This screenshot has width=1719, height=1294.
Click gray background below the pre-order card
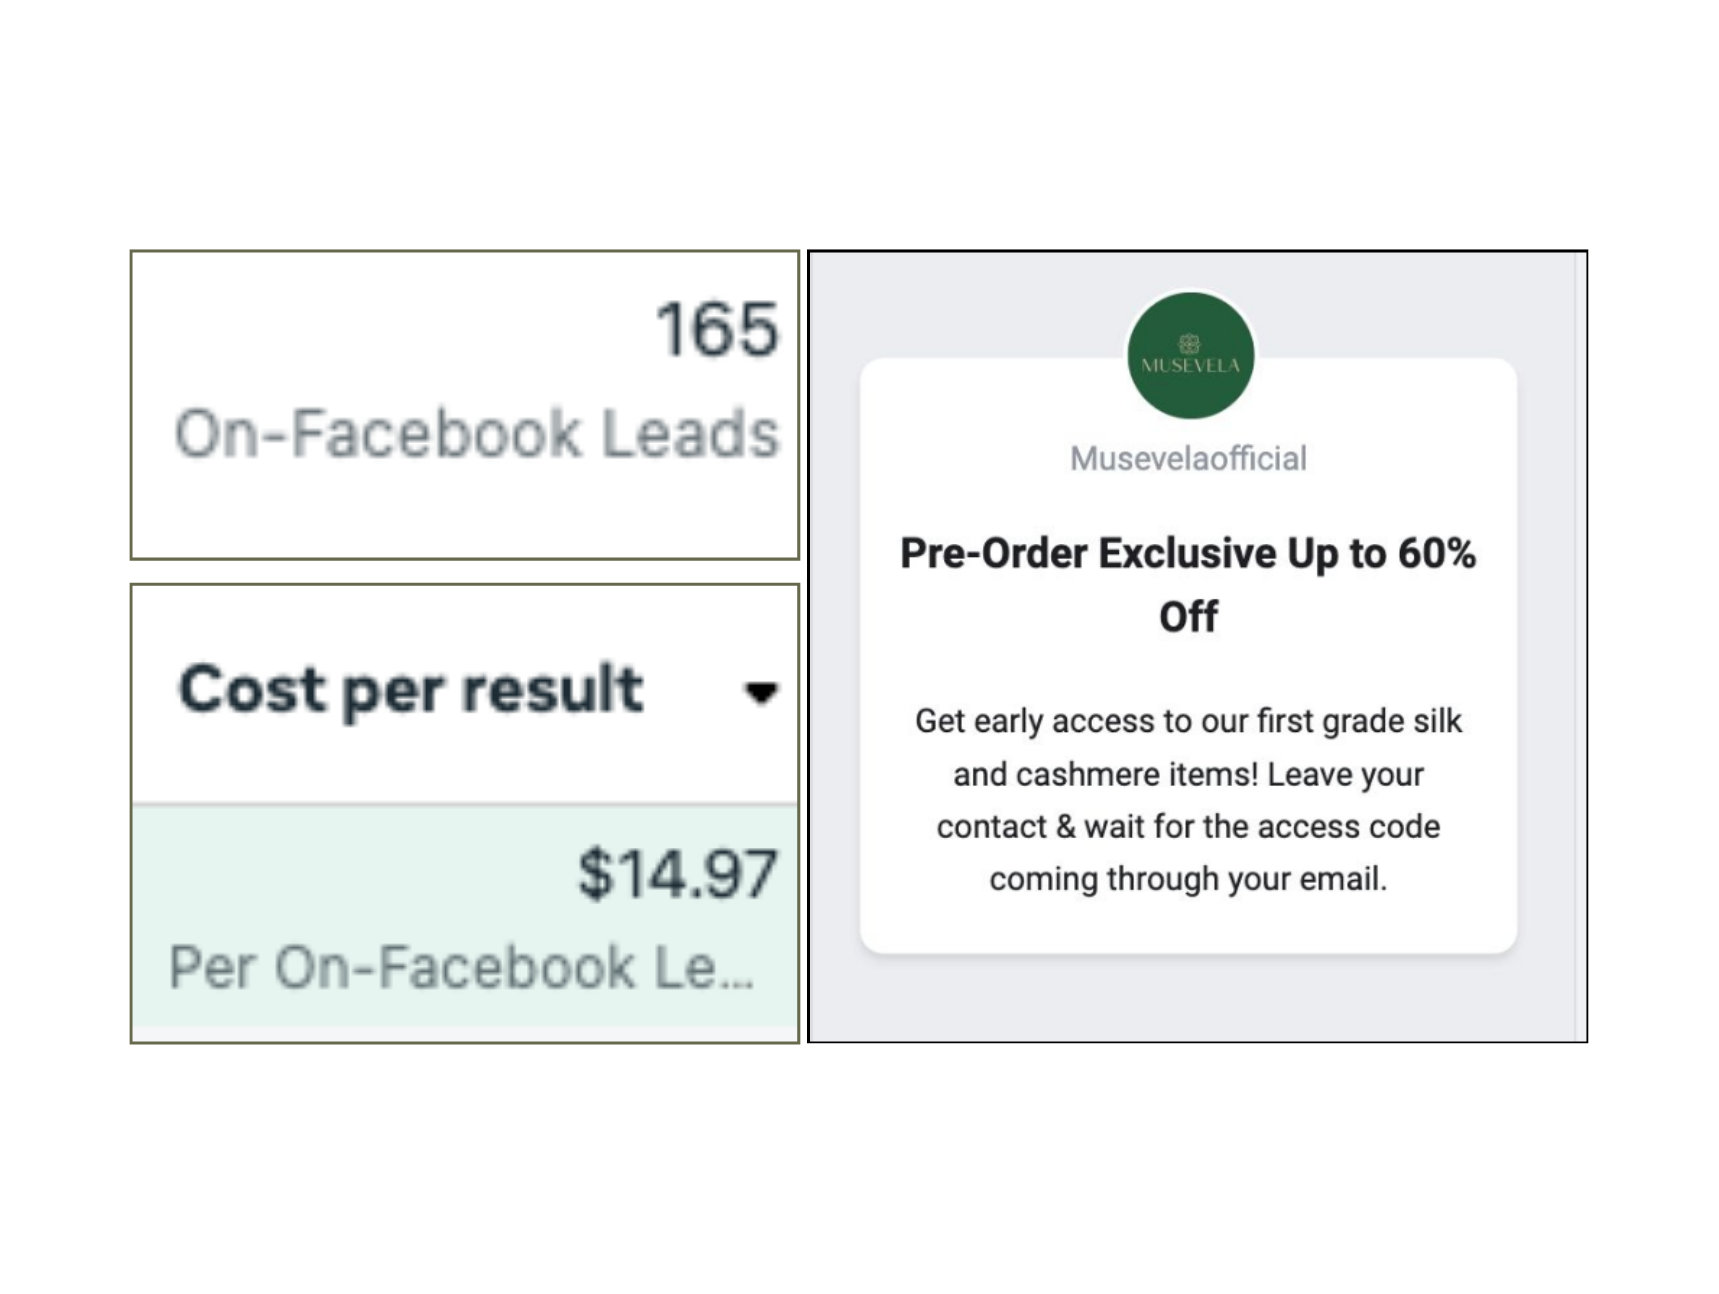click(1188, 998)
